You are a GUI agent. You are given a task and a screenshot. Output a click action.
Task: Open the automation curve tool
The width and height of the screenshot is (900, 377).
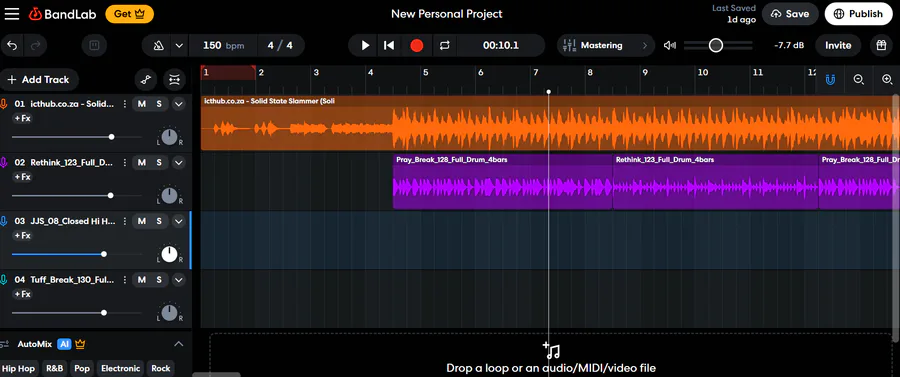pyautogui.click(x=146, y=80)
